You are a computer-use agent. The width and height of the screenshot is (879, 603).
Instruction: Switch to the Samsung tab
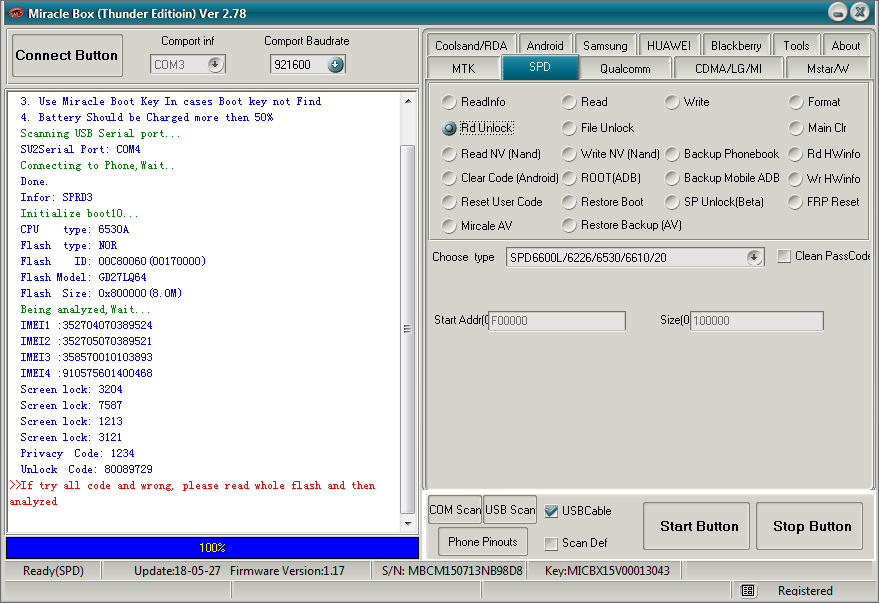(605, 45)
